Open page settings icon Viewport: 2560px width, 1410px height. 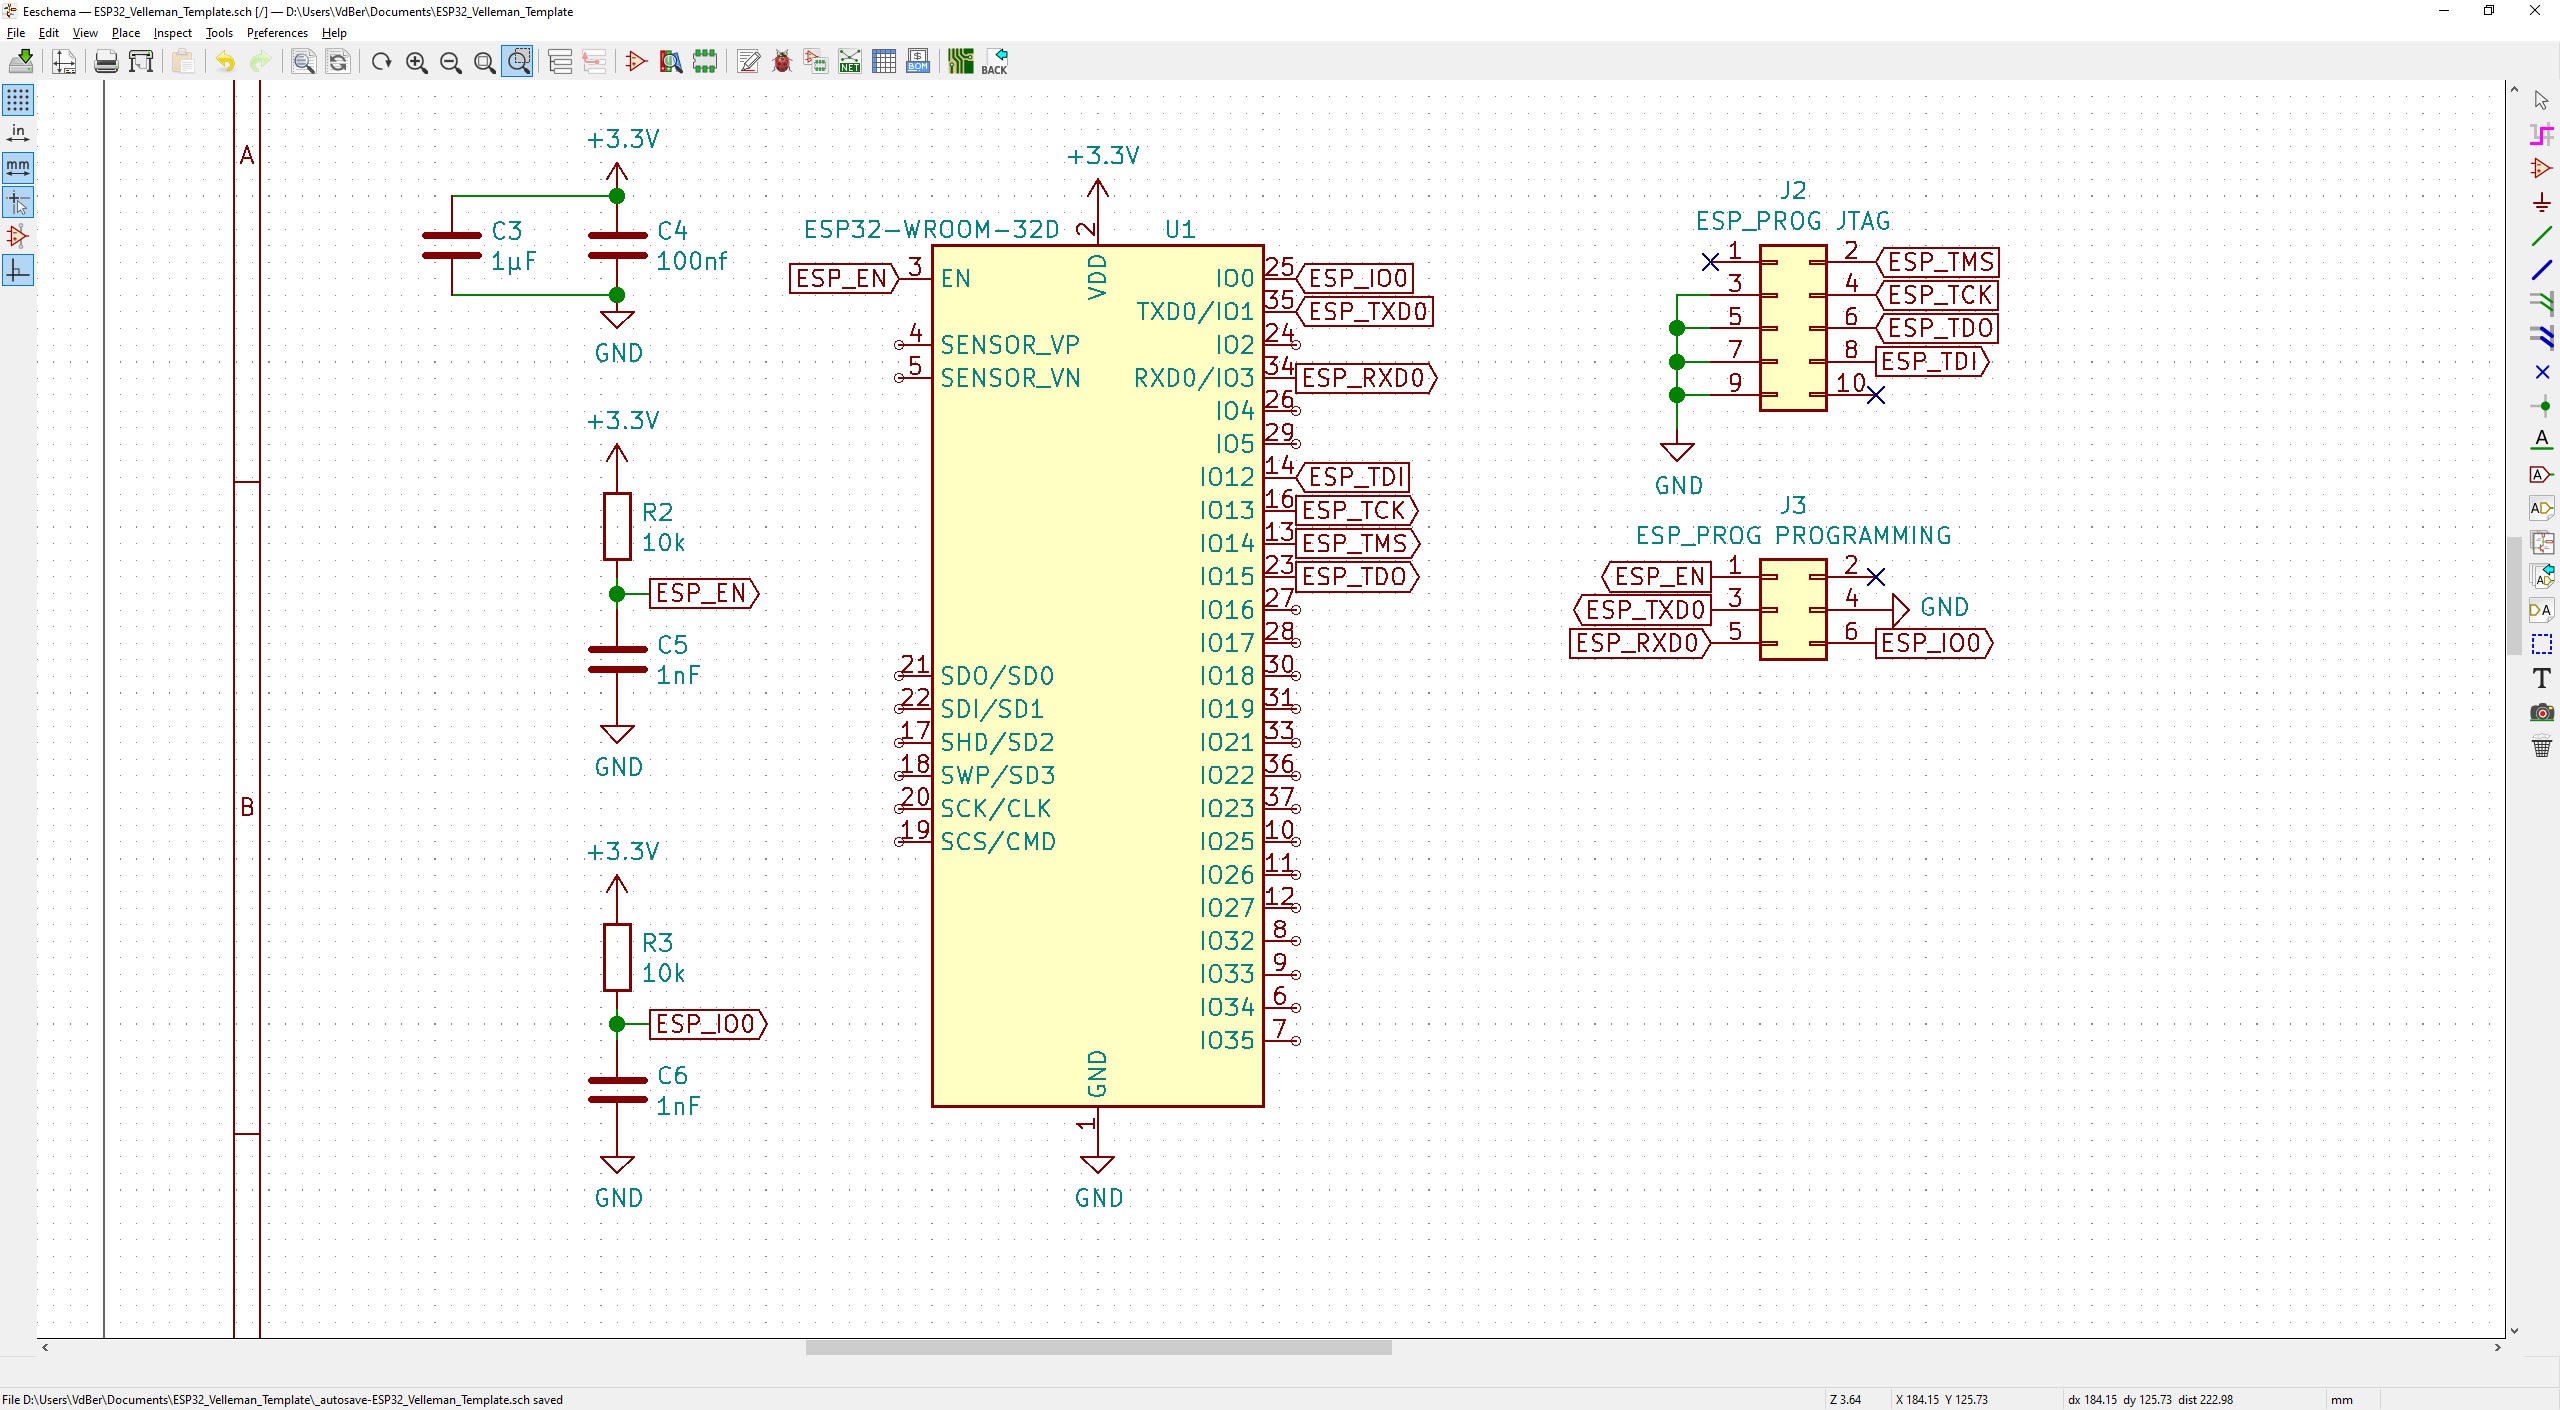(x=64, y=62)
